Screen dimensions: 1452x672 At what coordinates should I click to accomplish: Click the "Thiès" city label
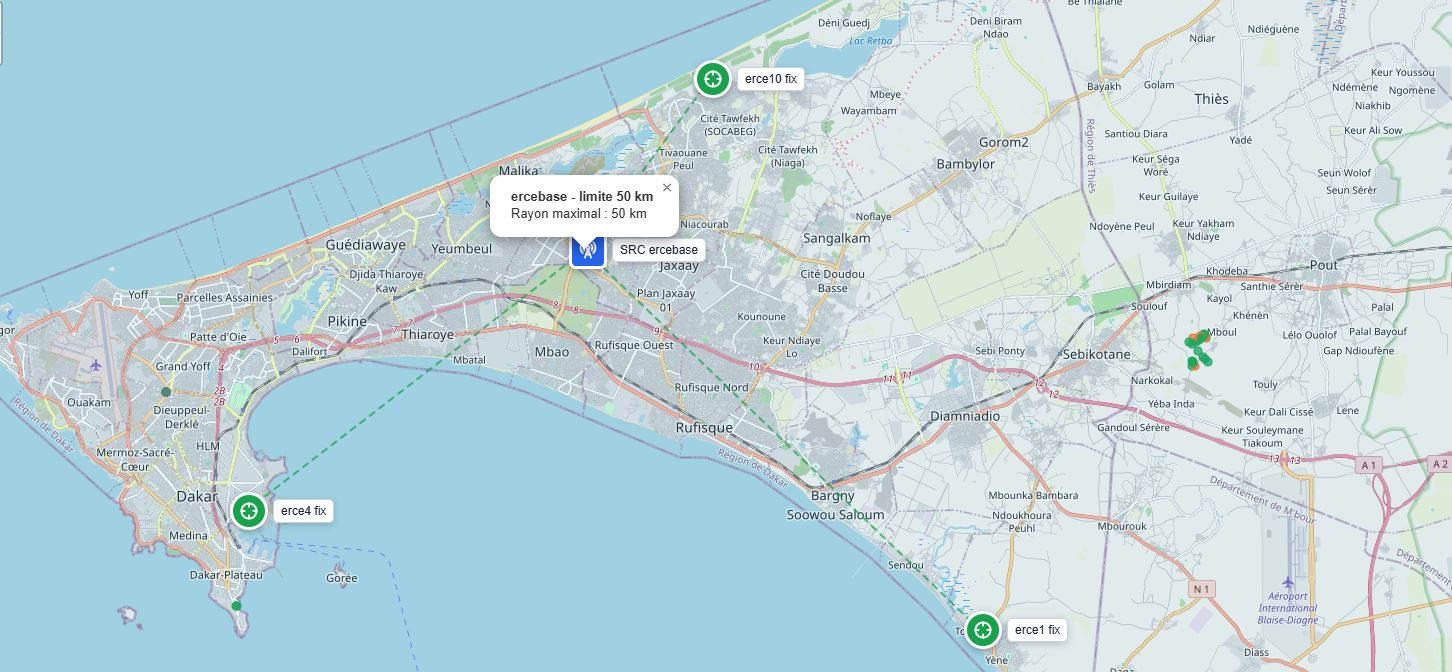pos(1211,99)
